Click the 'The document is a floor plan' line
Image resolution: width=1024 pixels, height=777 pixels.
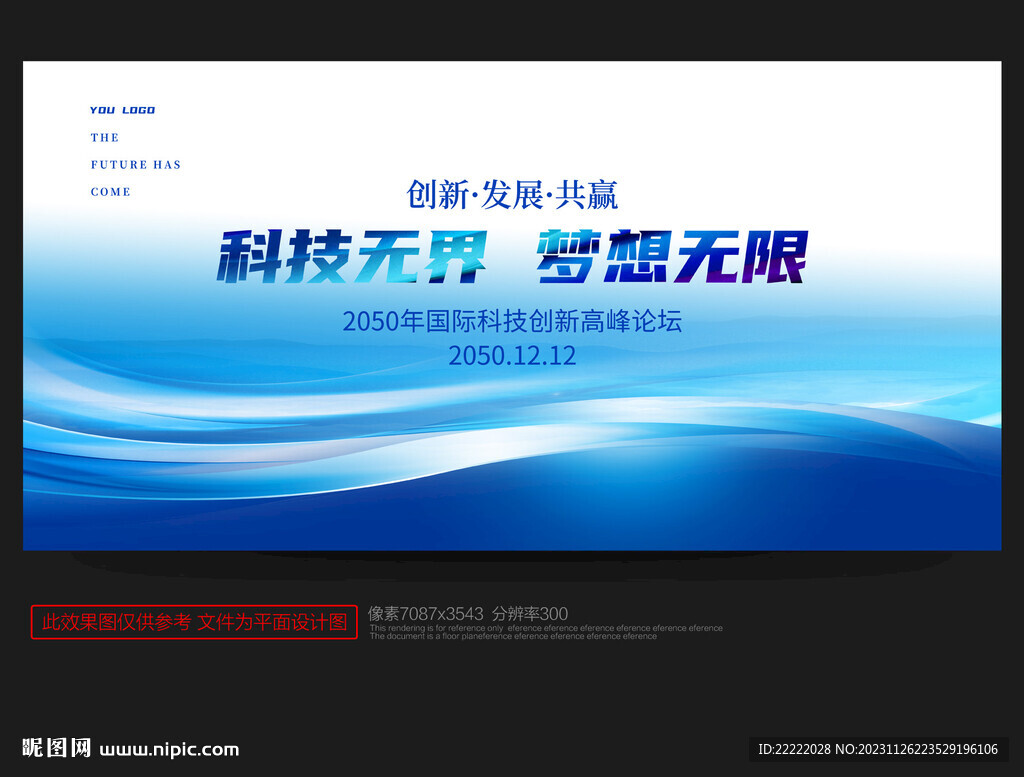pyautogui.click(x=513, y=636)
